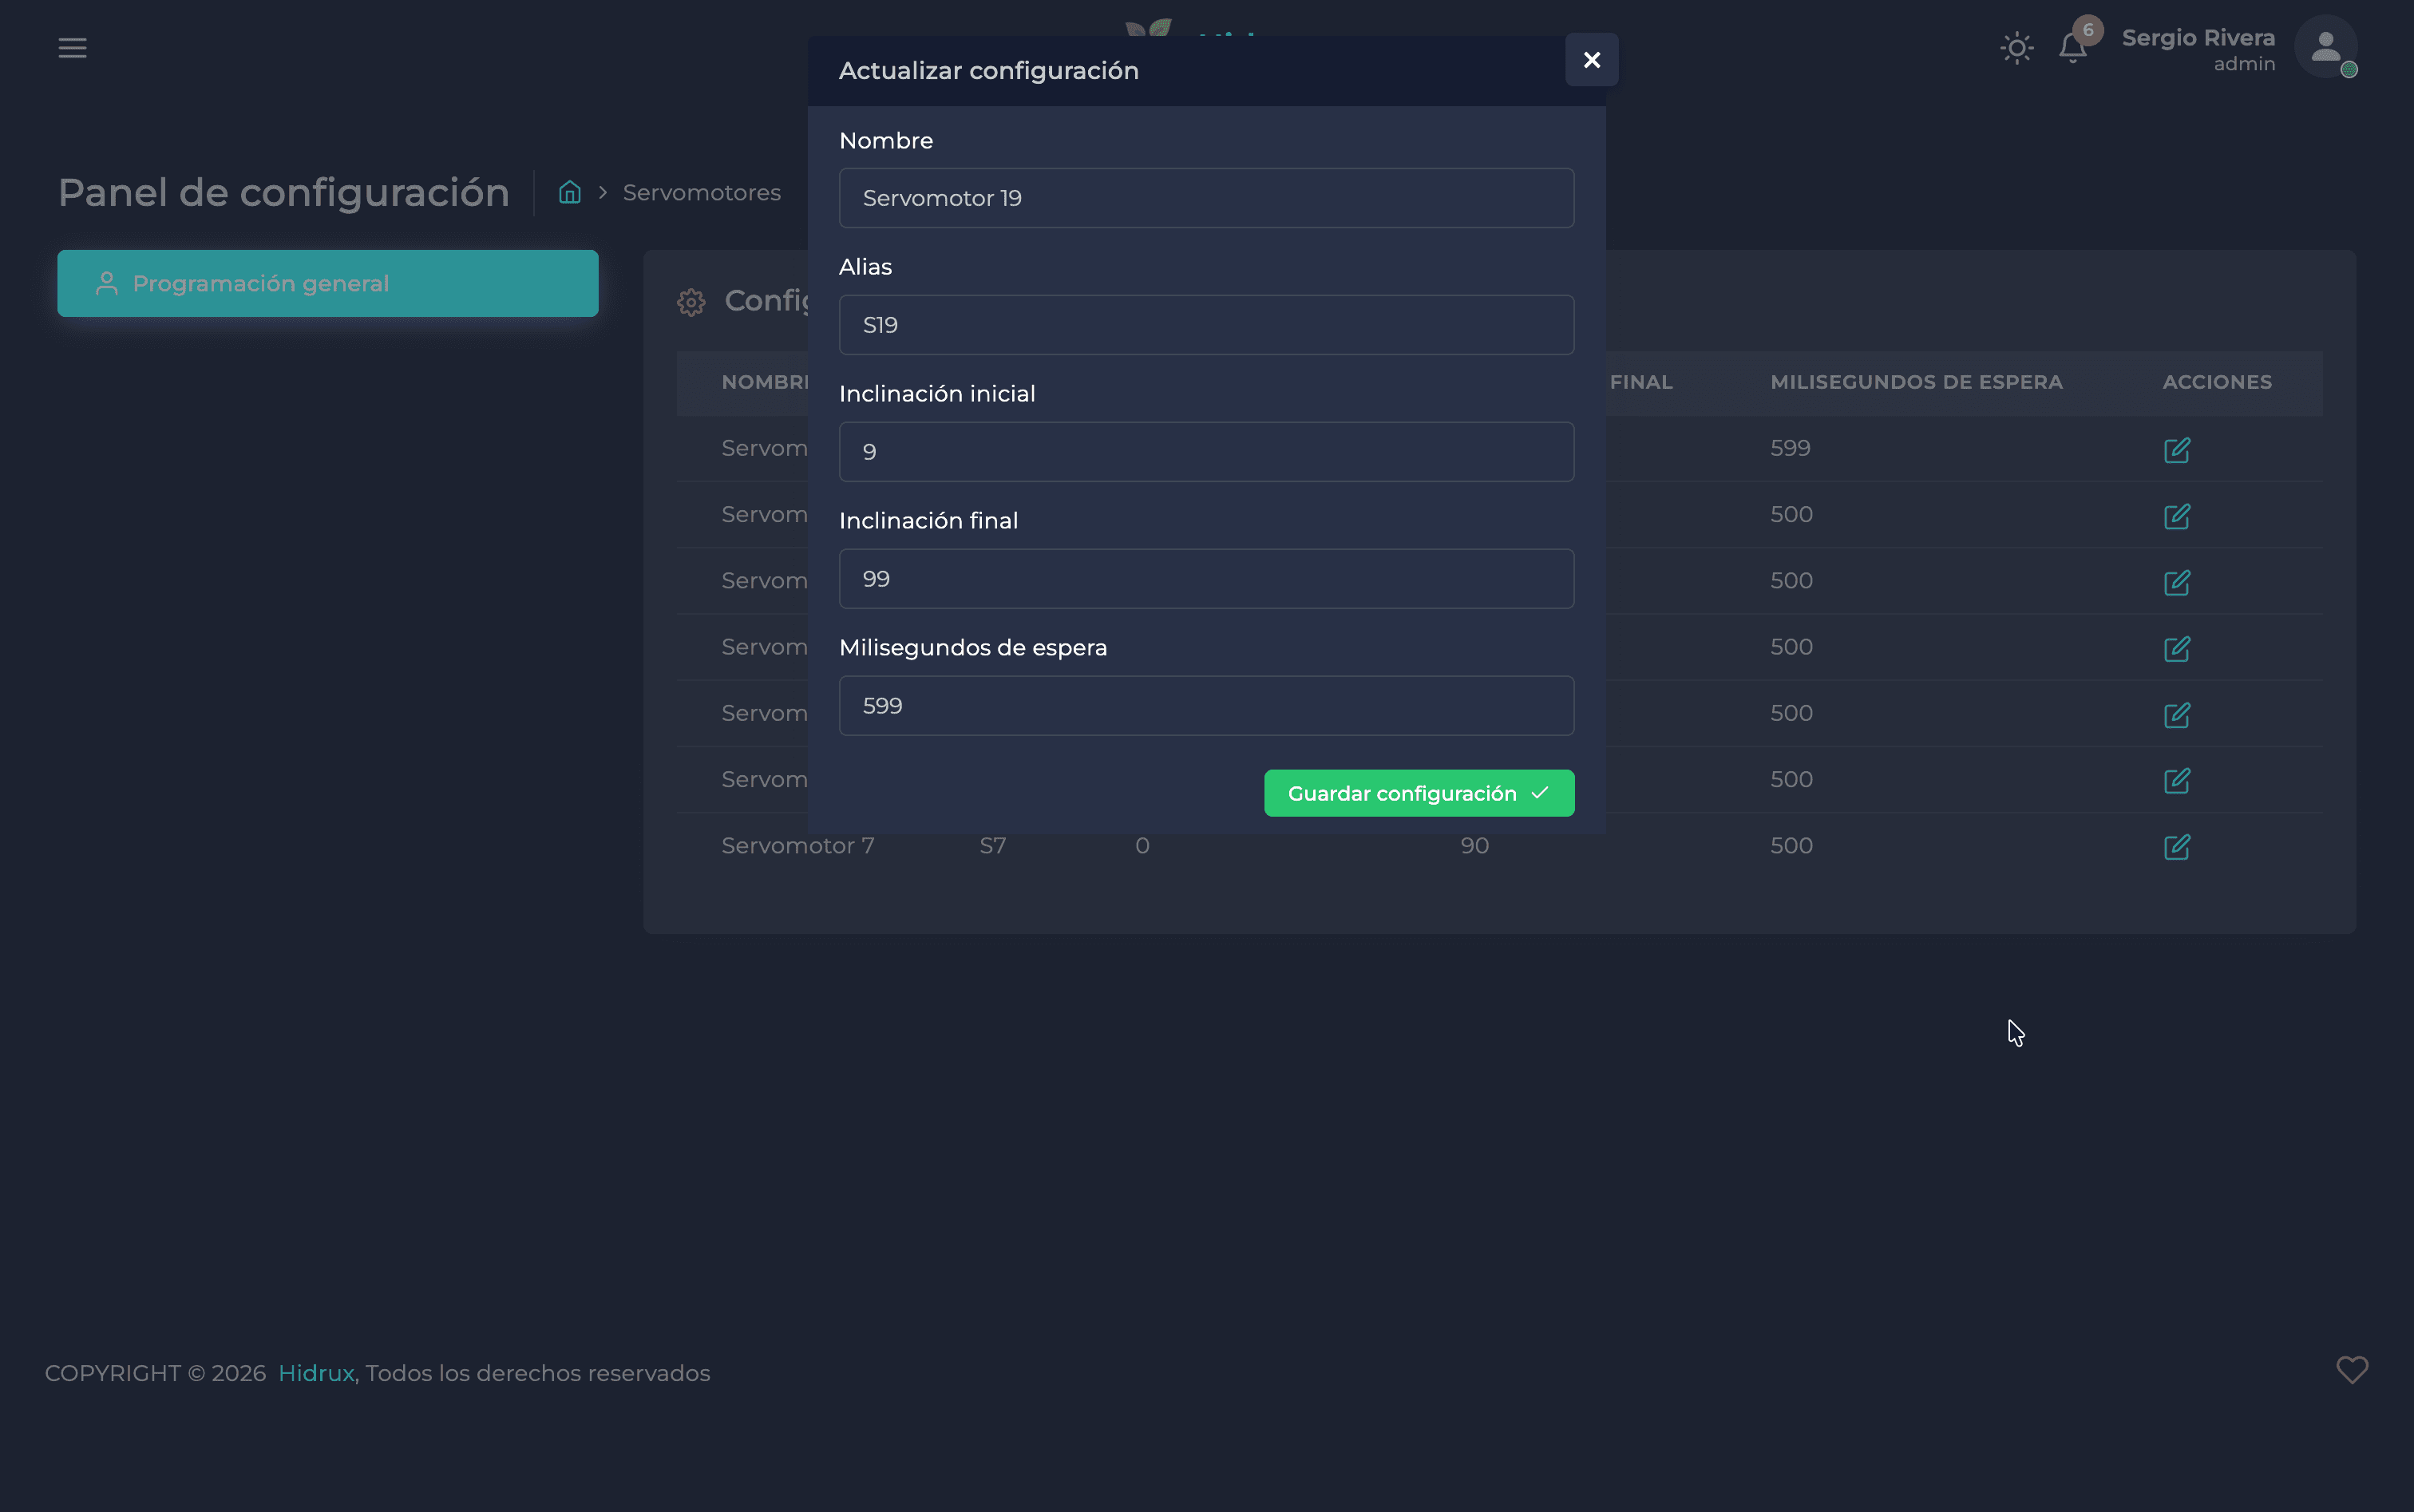The width and height of the screenshot is (2414, 1512).
Task: Click the S7 alias cell
Action: pos(992,846)
